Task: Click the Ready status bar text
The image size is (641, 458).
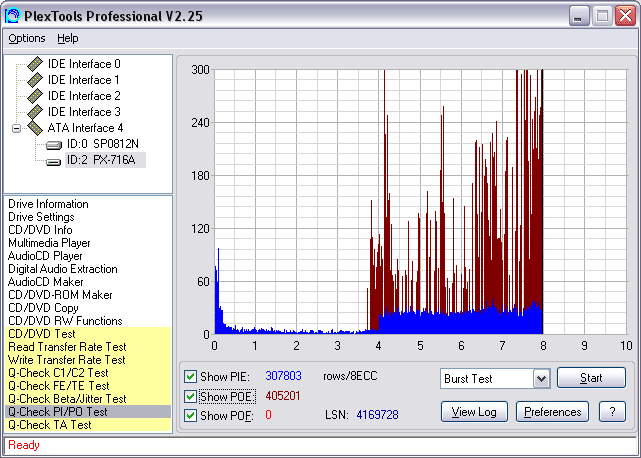Action: (x=24, y=445)
